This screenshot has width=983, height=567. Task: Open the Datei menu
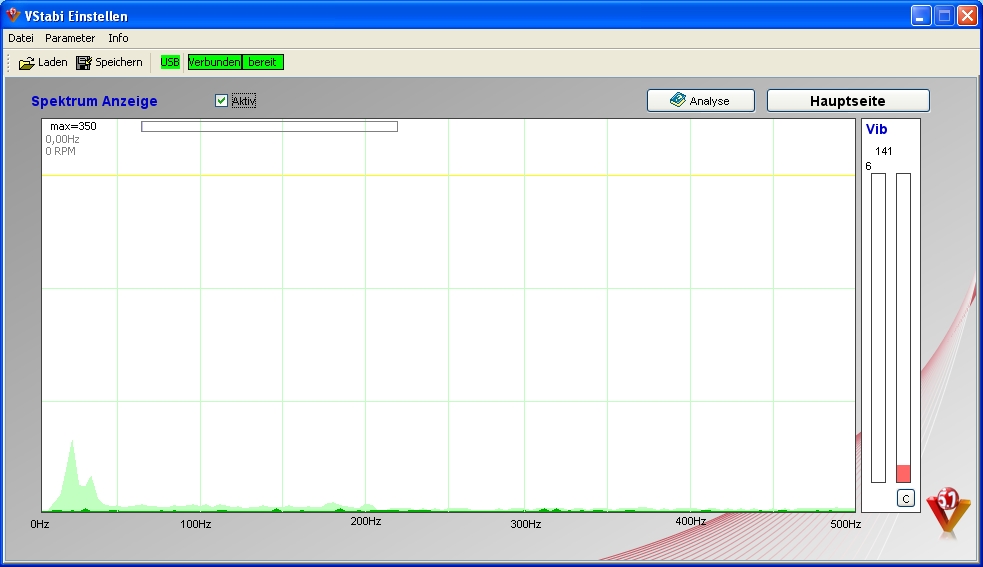tap(21, 38)
